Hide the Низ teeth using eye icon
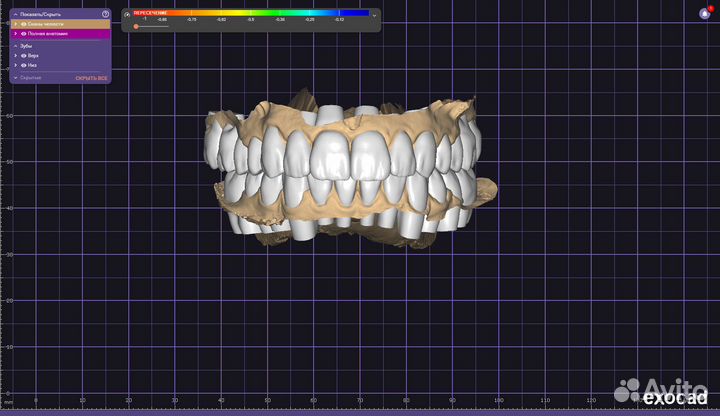Screen dimensions: 720x416 coord(23,66)
